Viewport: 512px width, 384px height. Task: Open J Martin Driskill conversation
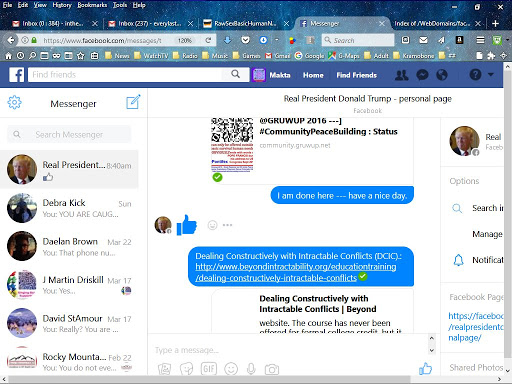pyautogui.click(x=69, y=285)
